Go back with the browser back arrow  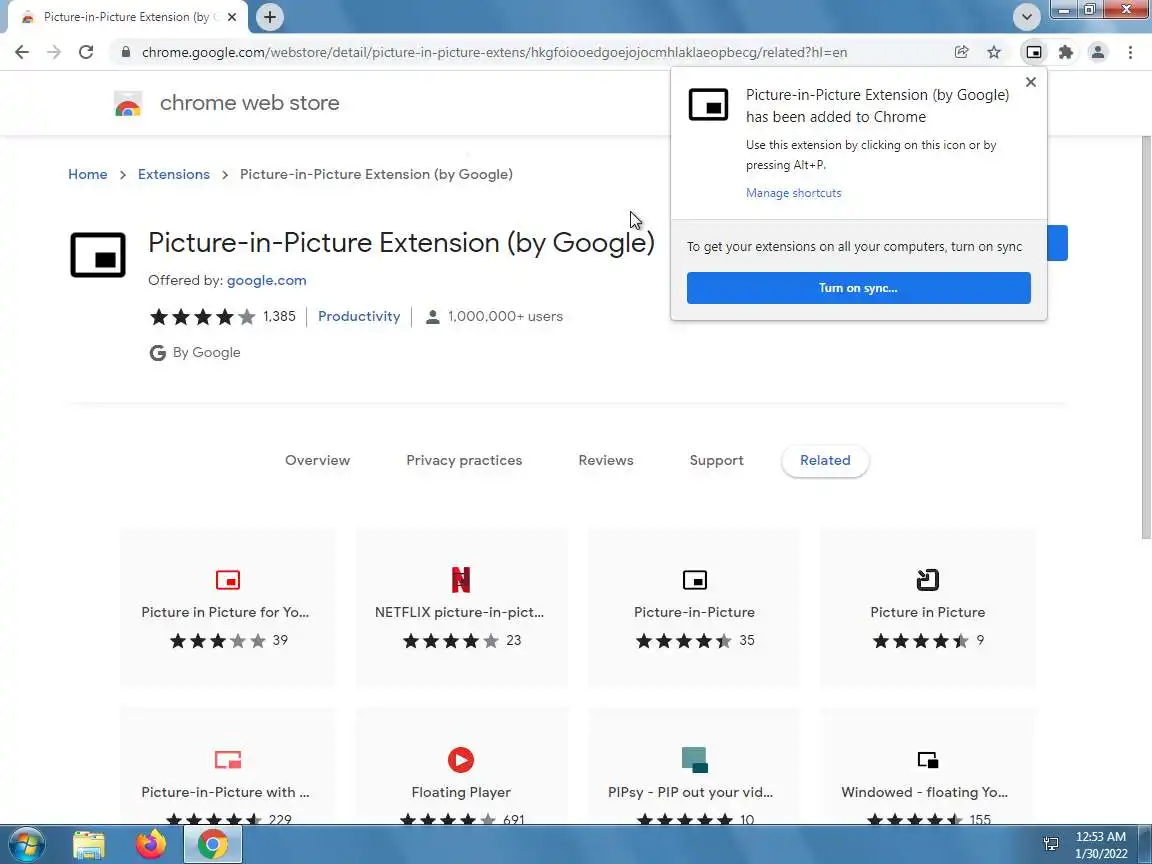(22, 52)
